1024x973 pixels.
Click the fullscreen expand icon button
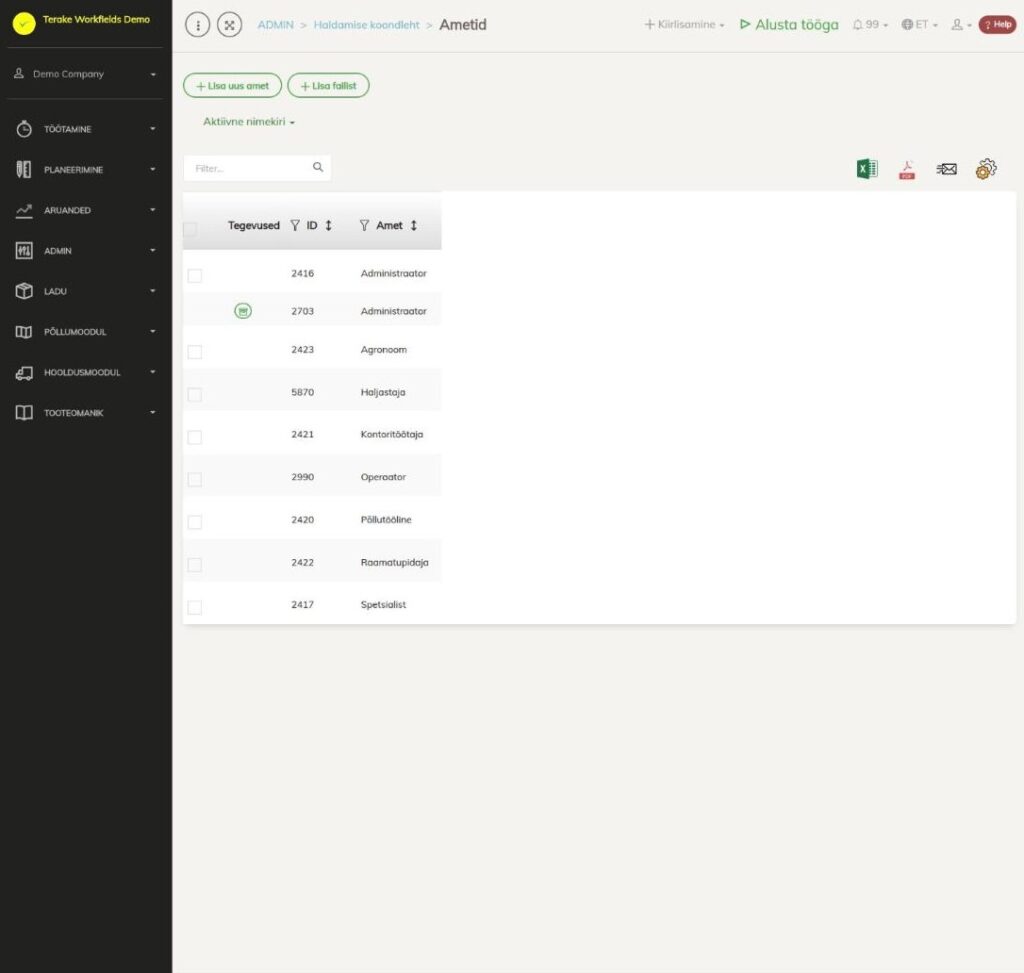click(229, 25)
